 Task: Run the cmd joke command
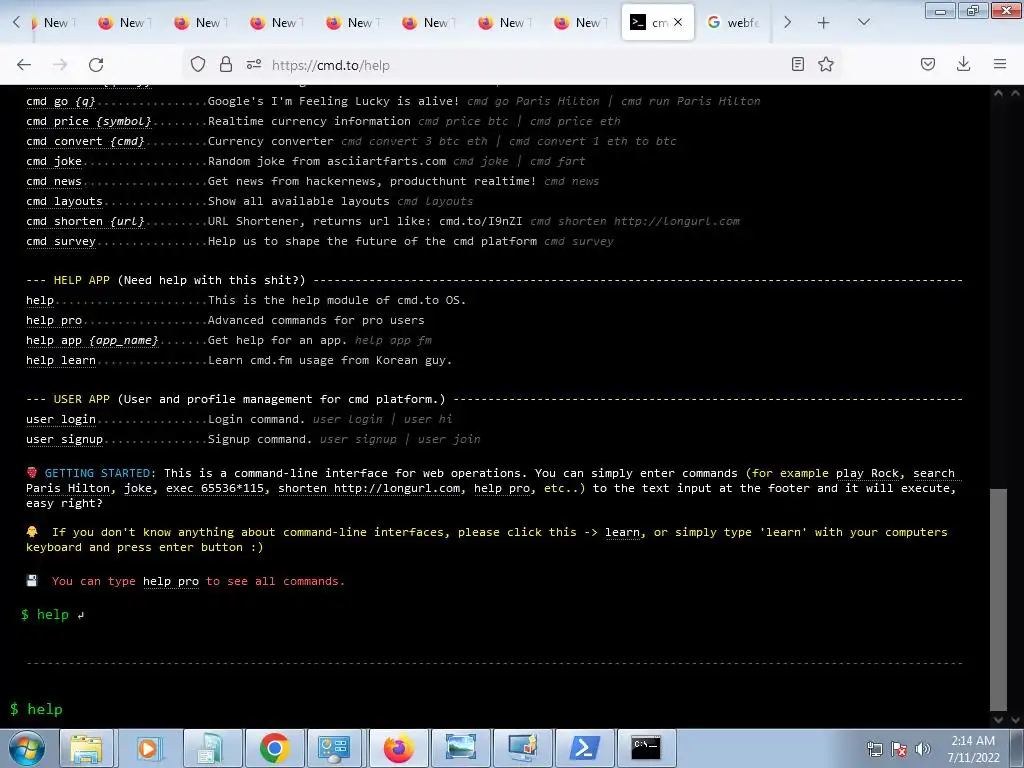(54, 161)
